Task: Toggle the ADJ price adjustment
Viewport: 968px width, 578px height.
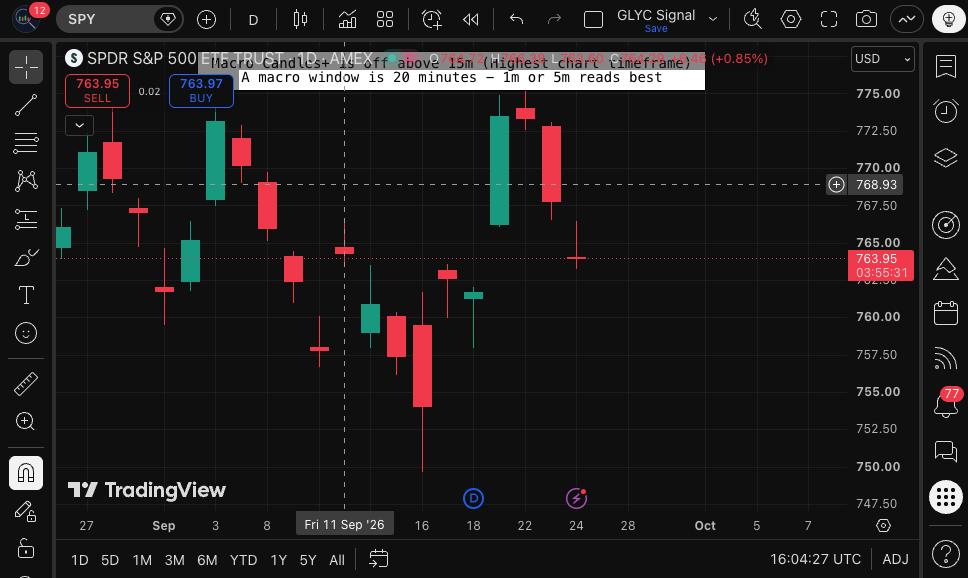Action: pyautogui.click(x=895, y=559)
